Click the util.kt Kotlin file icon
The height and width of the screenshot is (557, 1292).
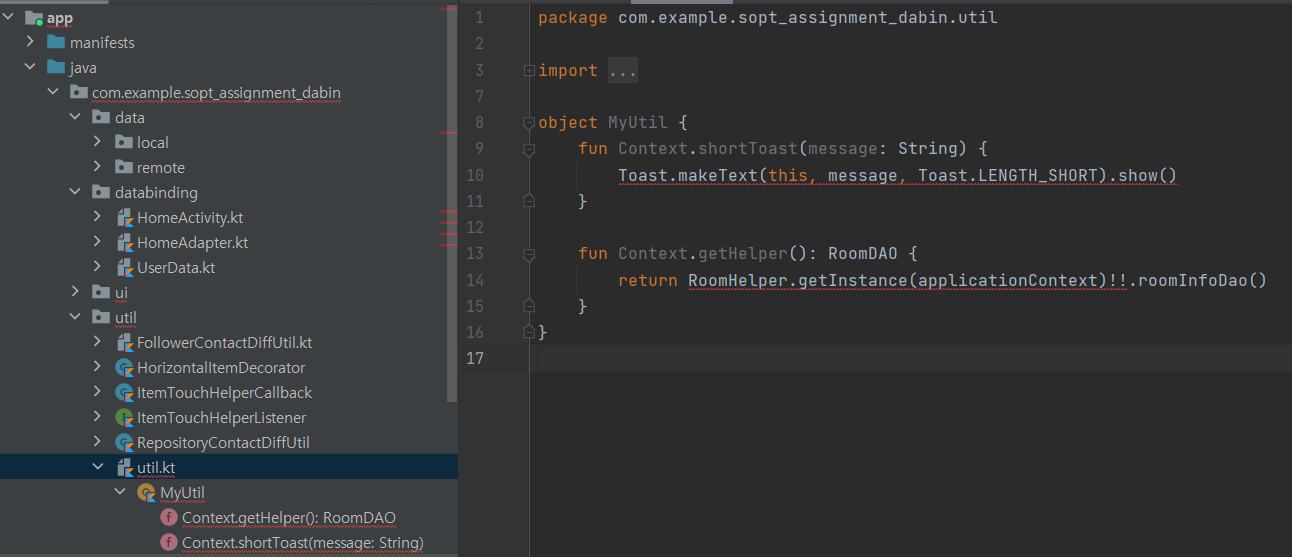point(124,467)
